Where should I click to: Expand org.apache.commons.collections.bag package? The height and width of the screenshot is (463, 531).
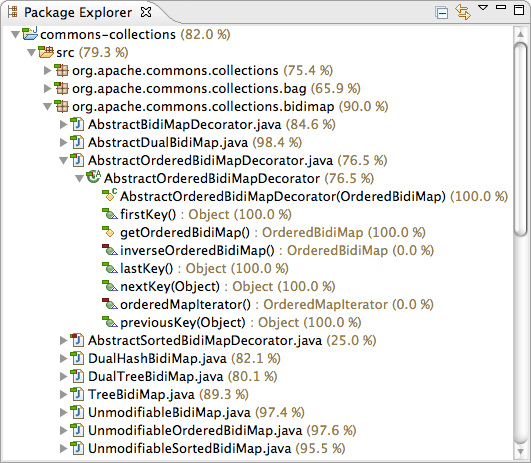[x=47, y=88]
